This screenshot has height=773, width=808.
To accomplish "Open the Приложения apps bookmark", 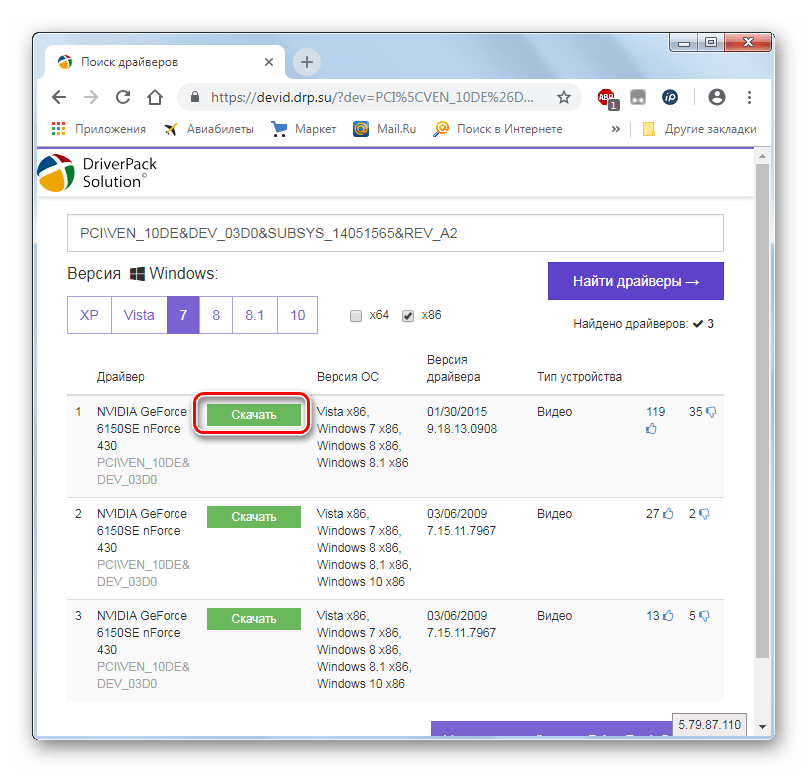I will tap(99, 129).
